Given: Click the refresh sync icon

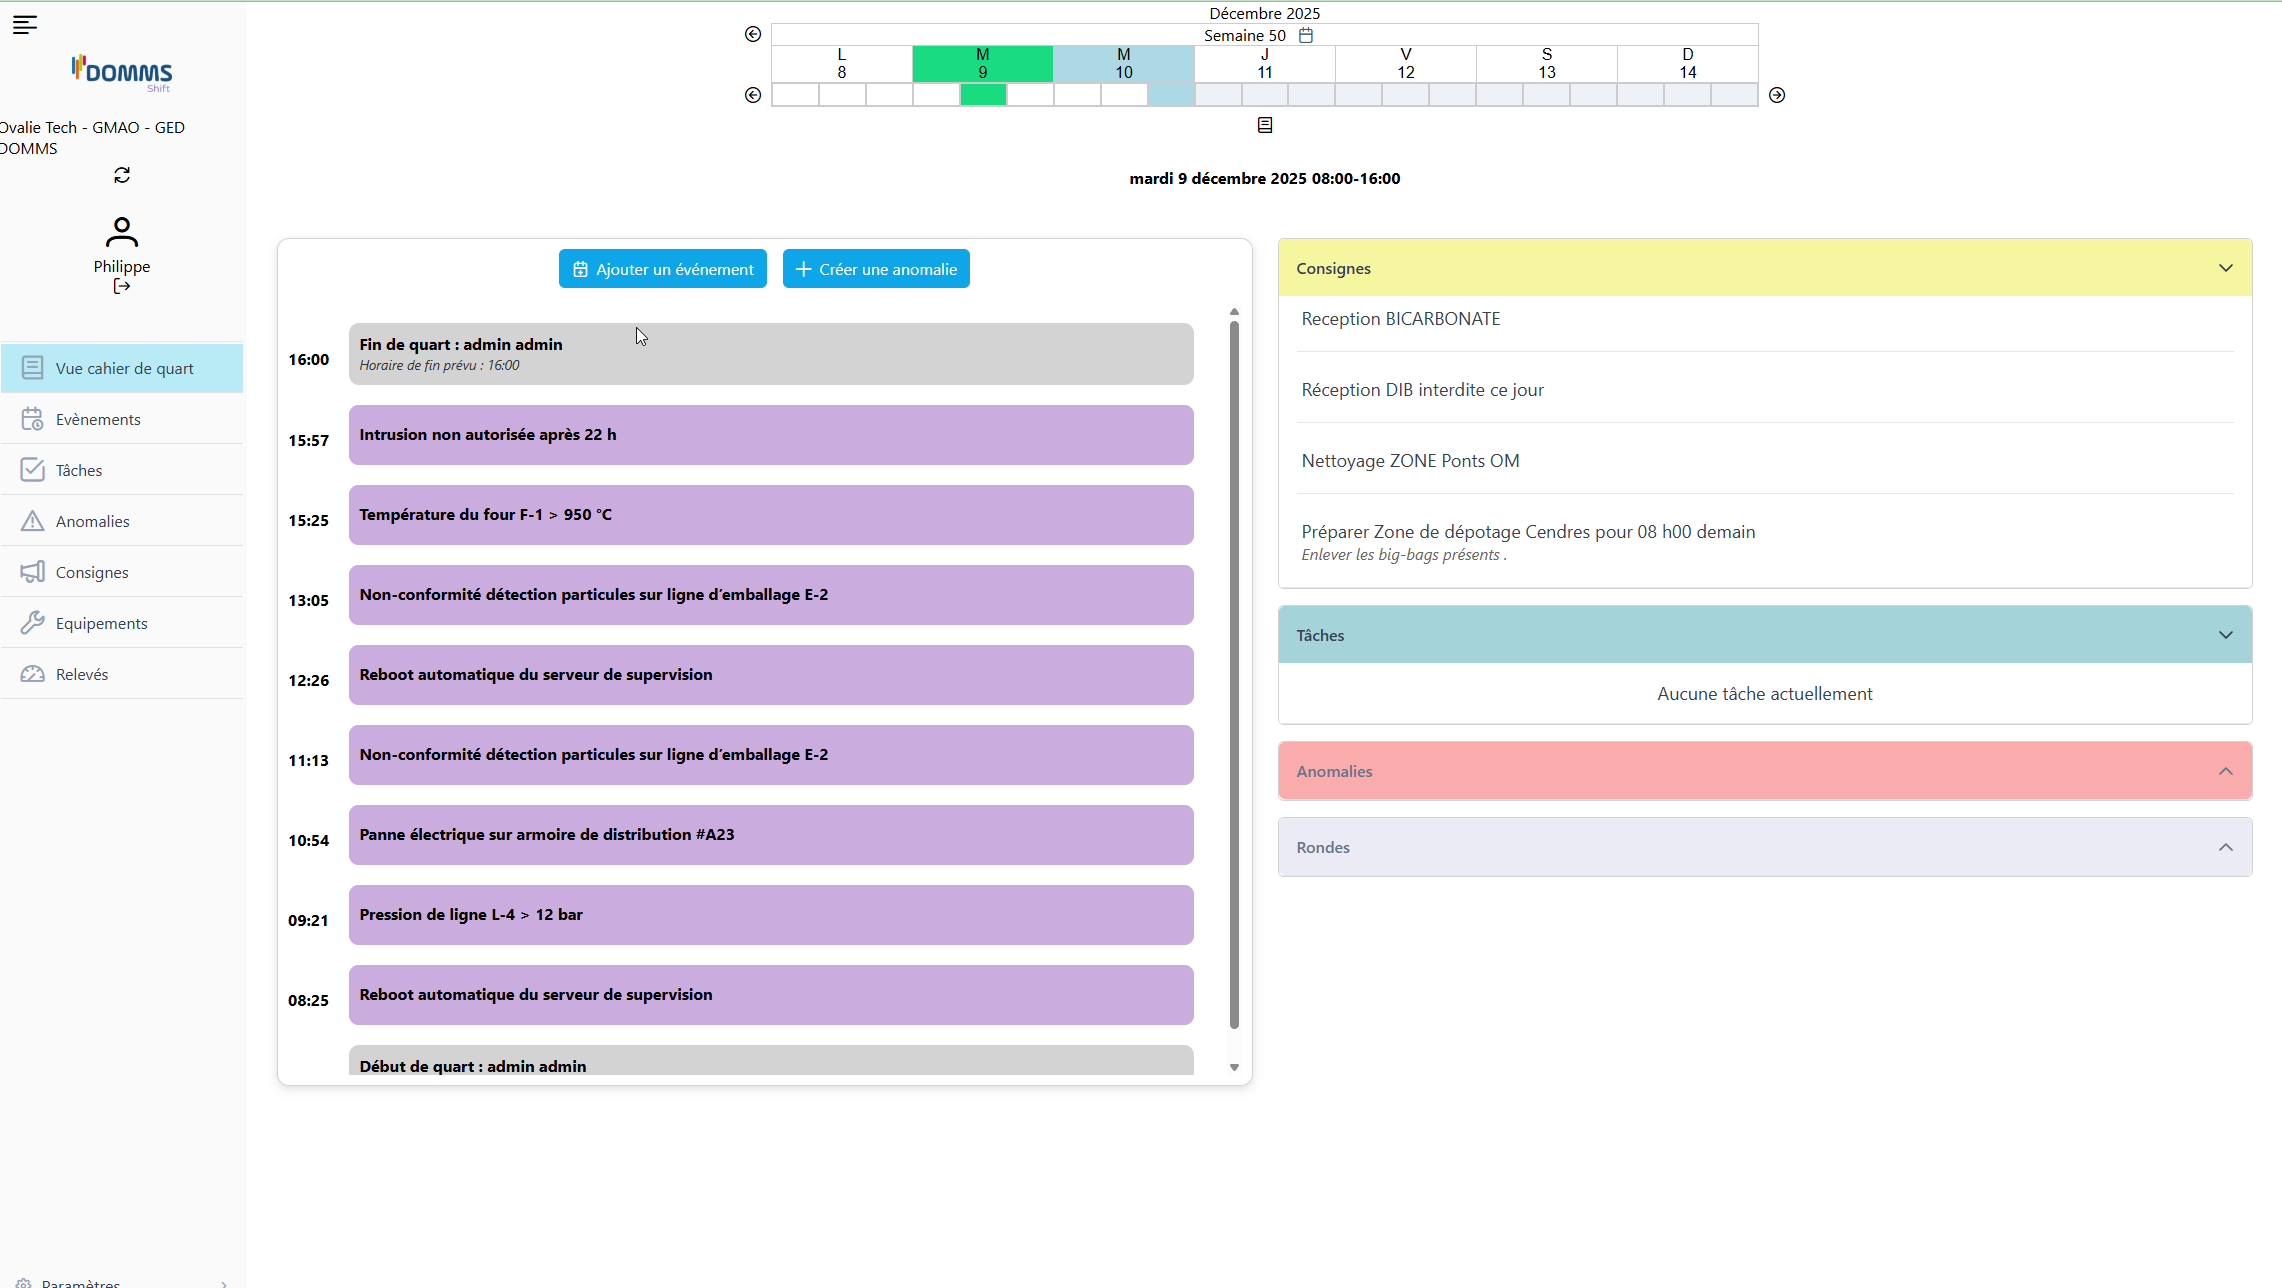Looking at the screenshot, I should [x=122, y=175].
